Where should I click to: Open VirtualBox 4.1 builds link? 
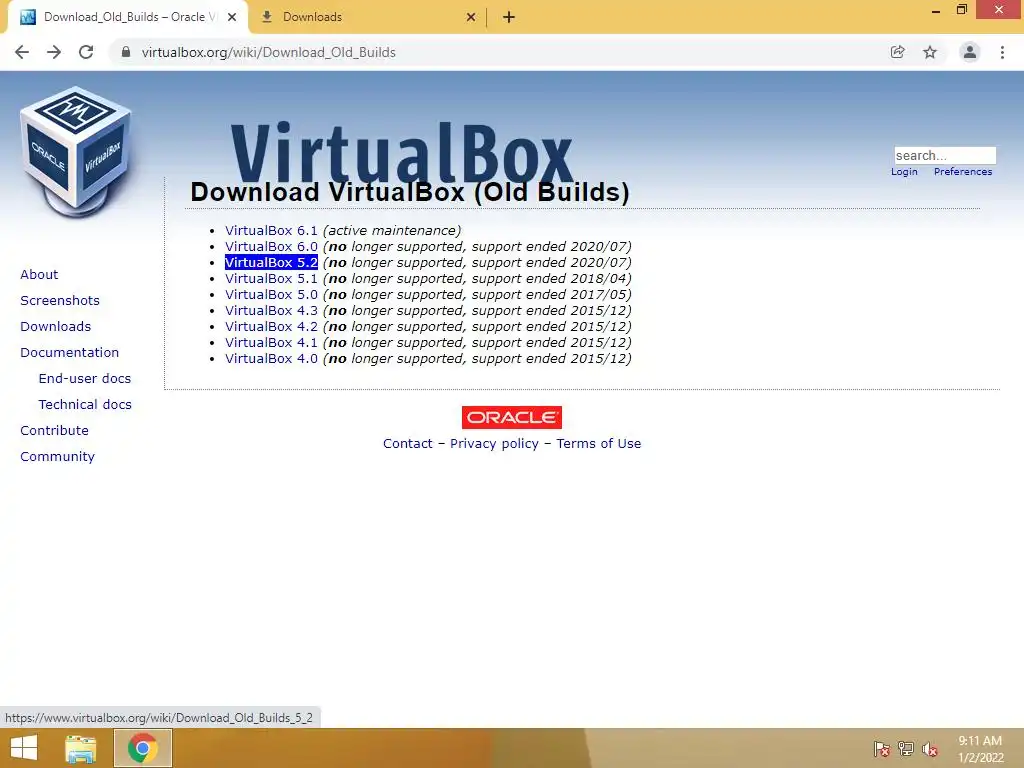(x=271, y=343)
